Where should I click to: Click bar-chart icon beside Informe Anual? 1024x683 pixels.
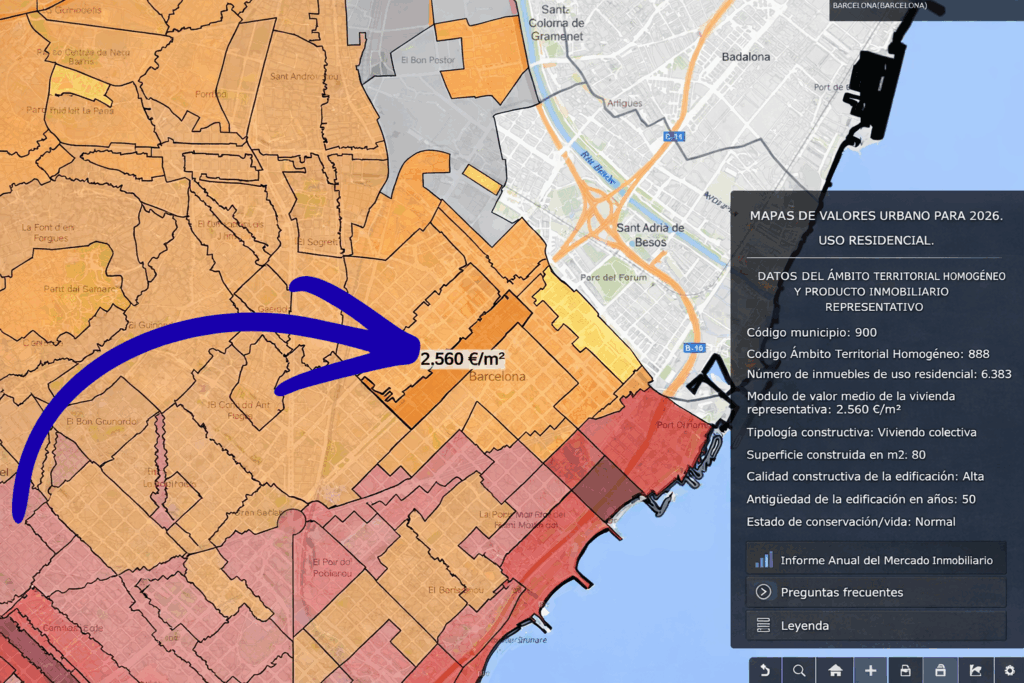click(764, 560)
